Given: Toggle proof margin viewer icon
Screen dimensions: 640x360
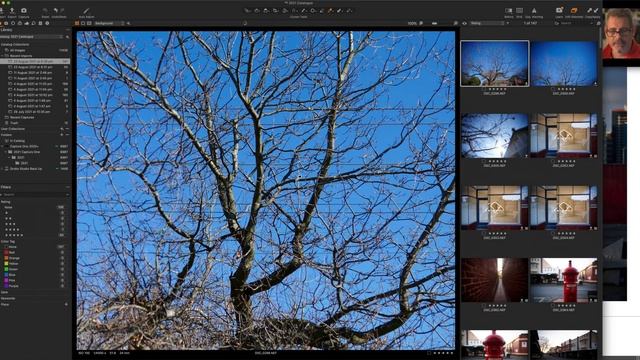Looking at the screenshot, I should 89,23.
